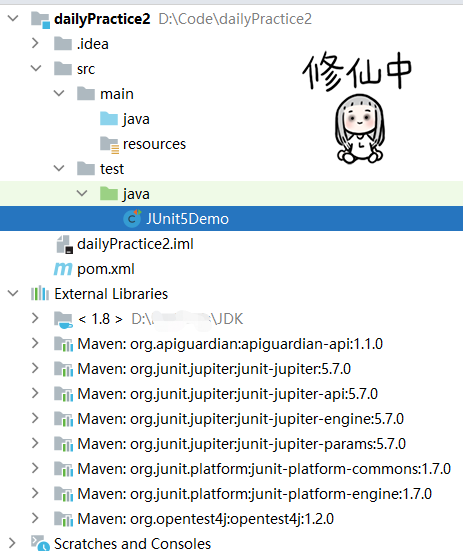Click the dailyPractice2.iml file icon

coord(65,244)
